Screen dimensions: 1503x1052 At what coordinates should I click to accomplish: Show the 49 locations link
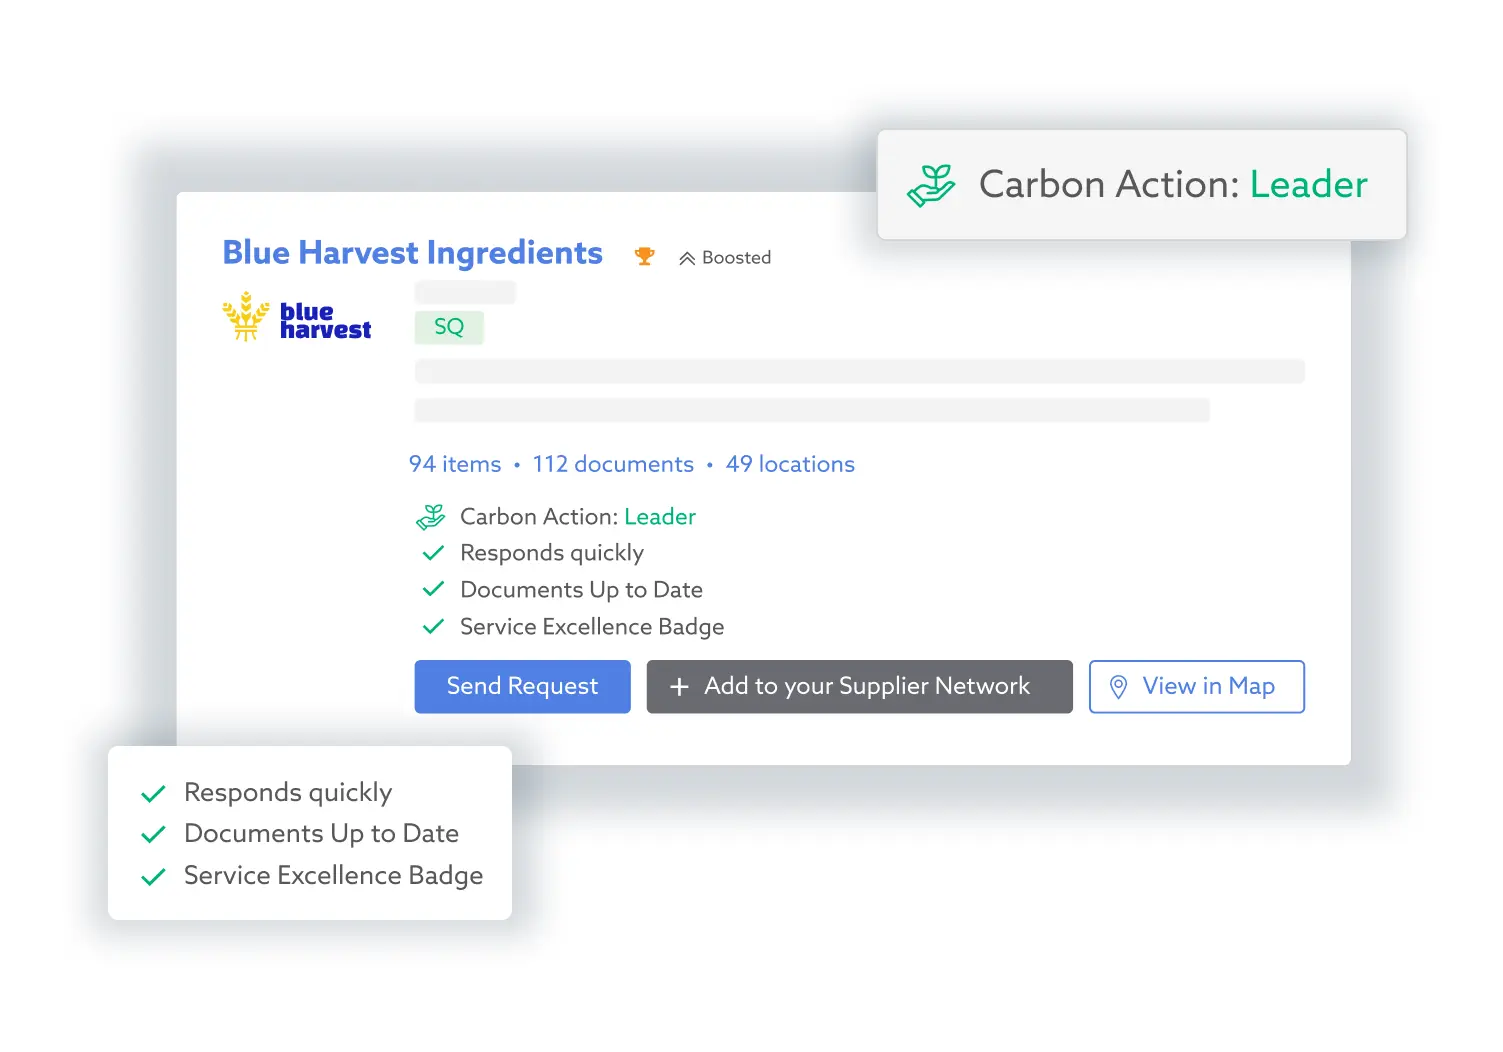pos(790,464)
